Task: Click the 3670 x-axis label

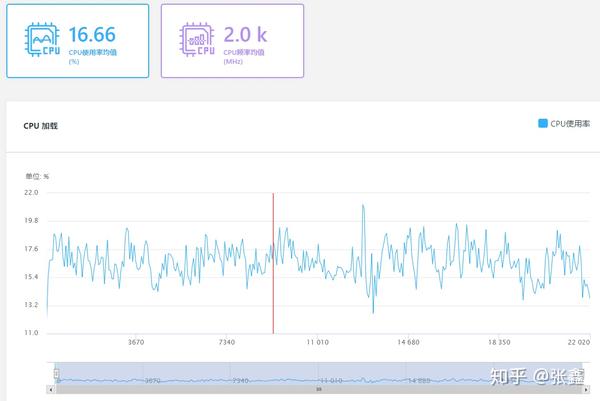Action: [x=136, y=342]
